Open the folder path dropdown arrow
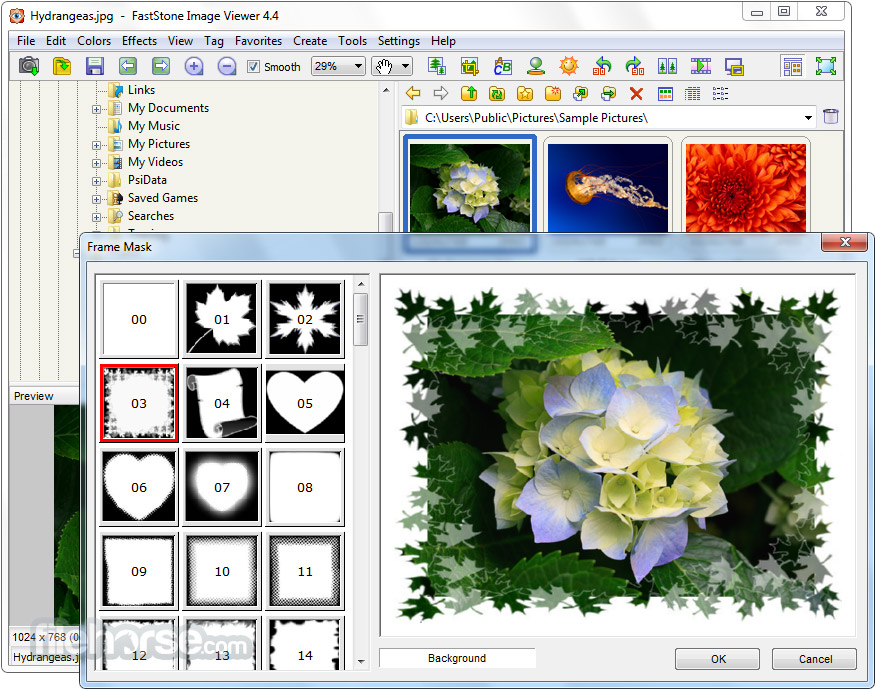876x690 pixels. tap(808, 118)
